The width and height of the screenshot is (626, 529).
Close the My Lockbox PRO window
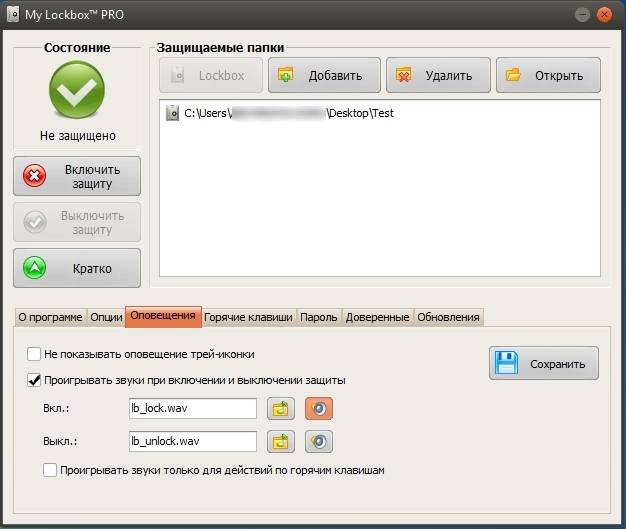point(604,15)
